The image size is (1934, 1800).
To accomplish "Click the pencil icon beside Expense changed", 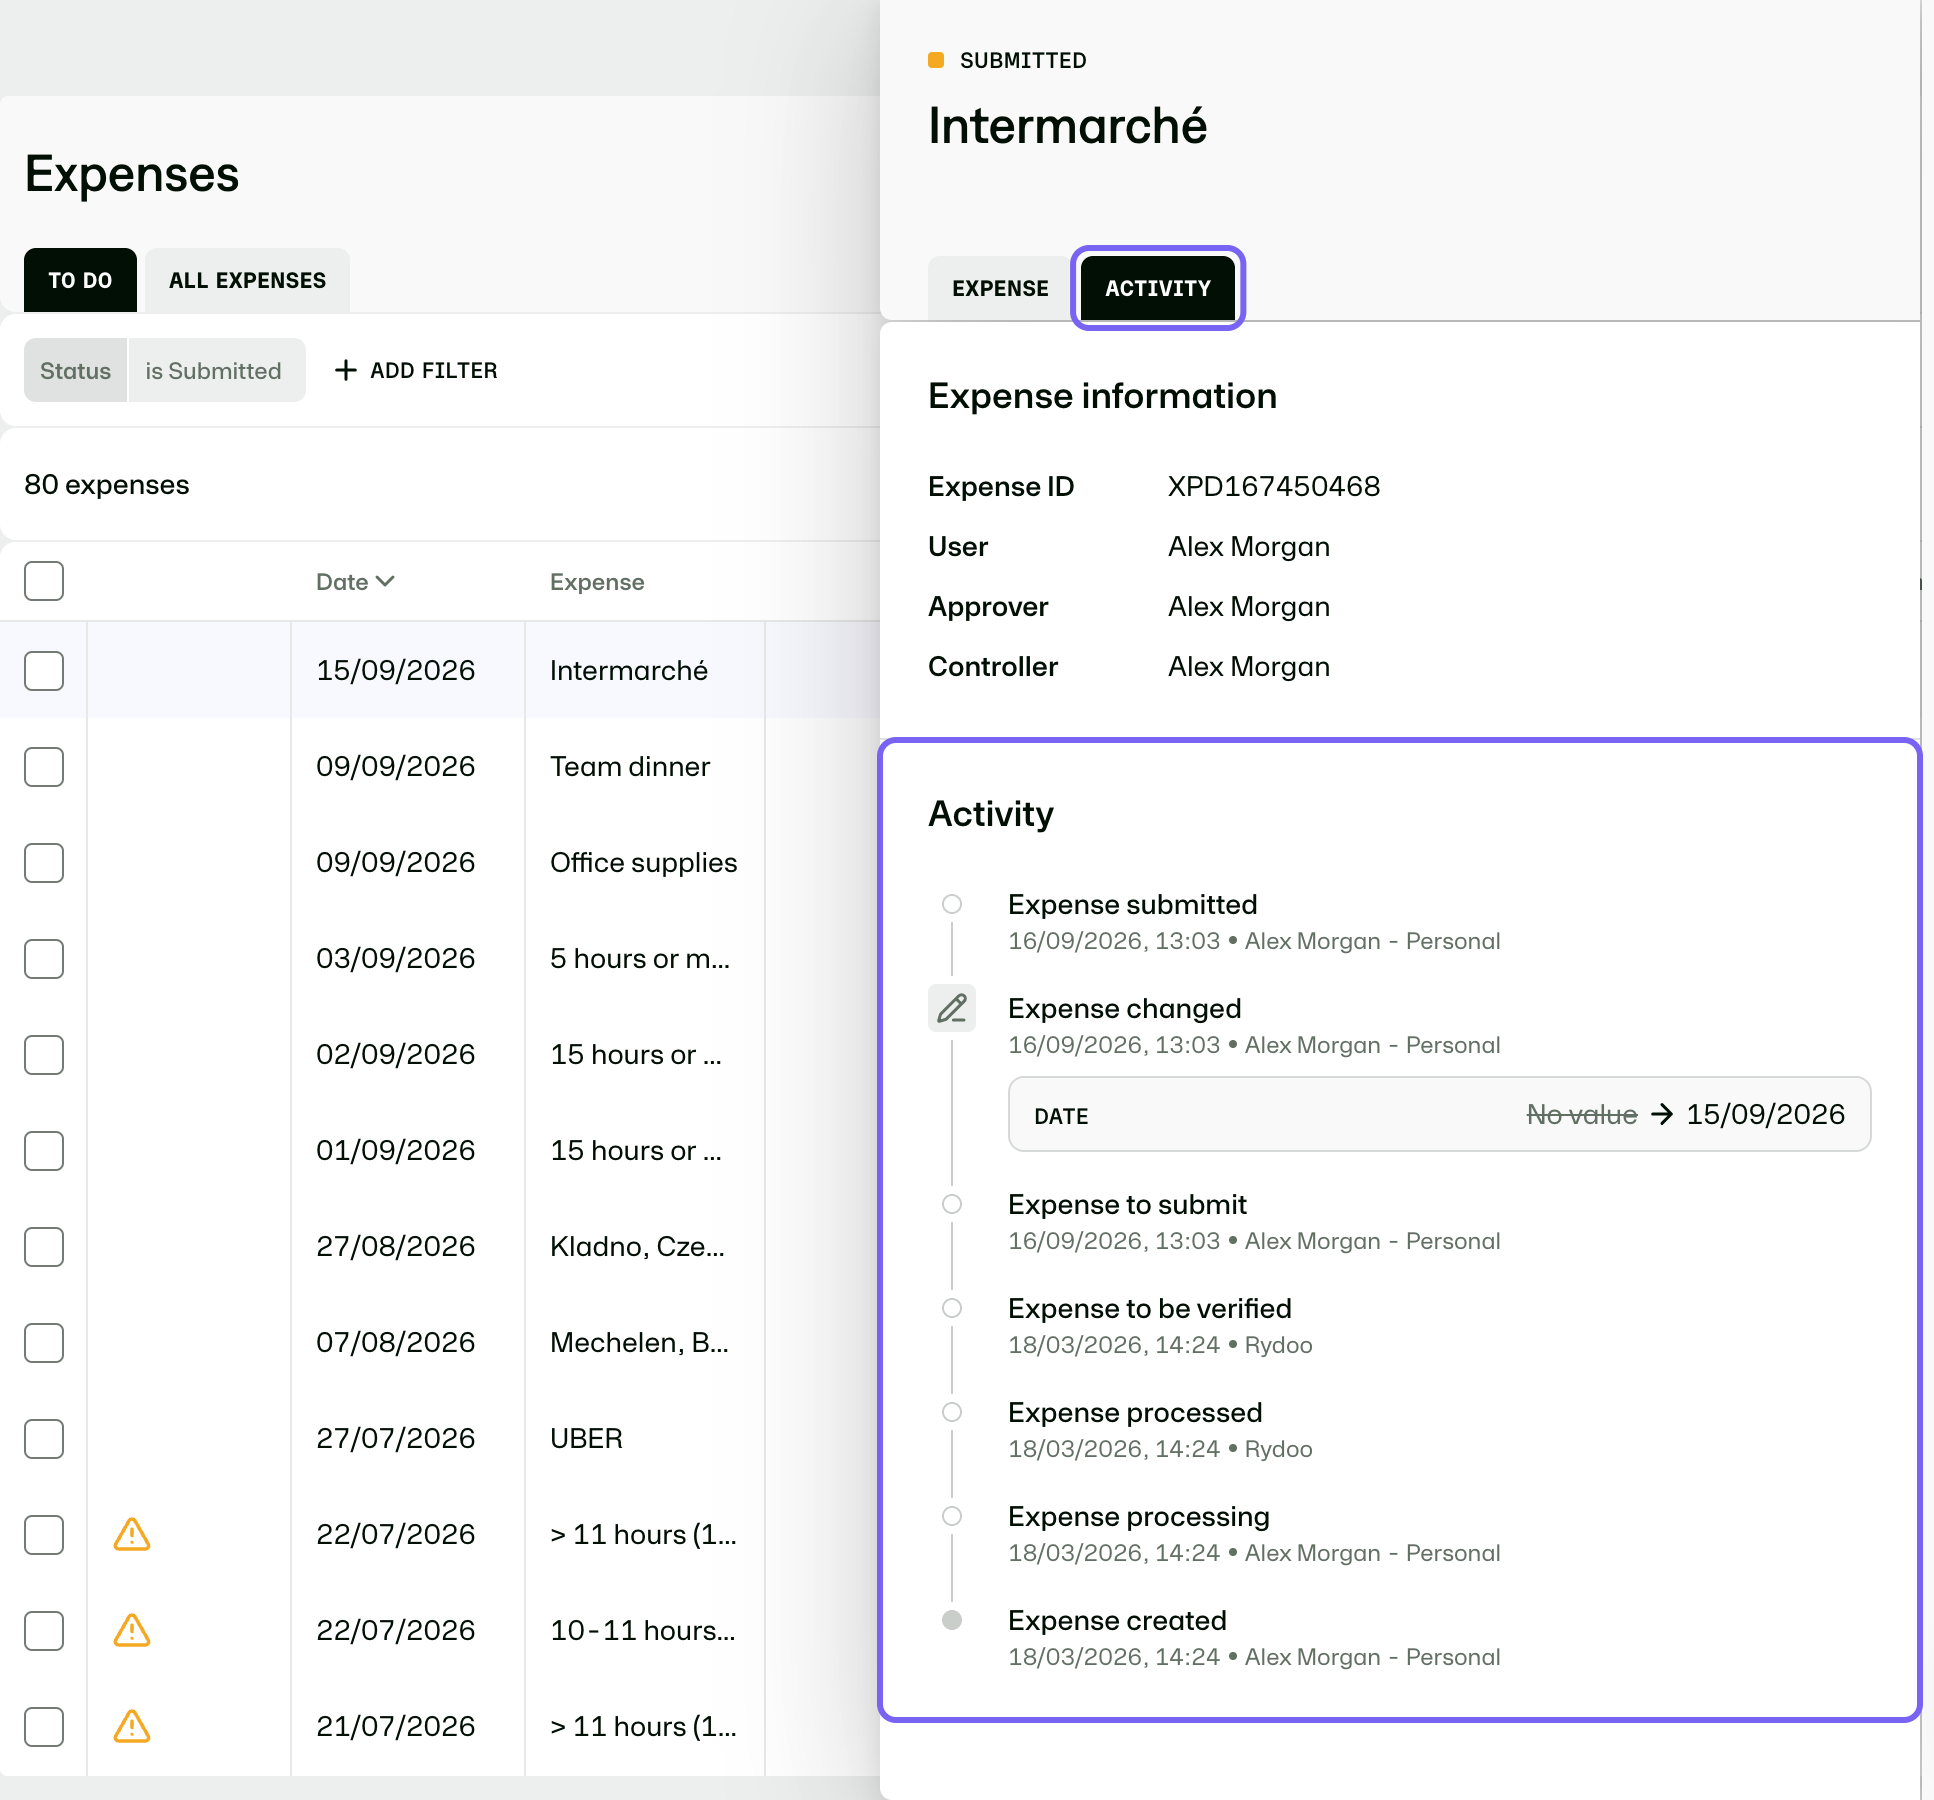I will click(x=952, y=1008).
